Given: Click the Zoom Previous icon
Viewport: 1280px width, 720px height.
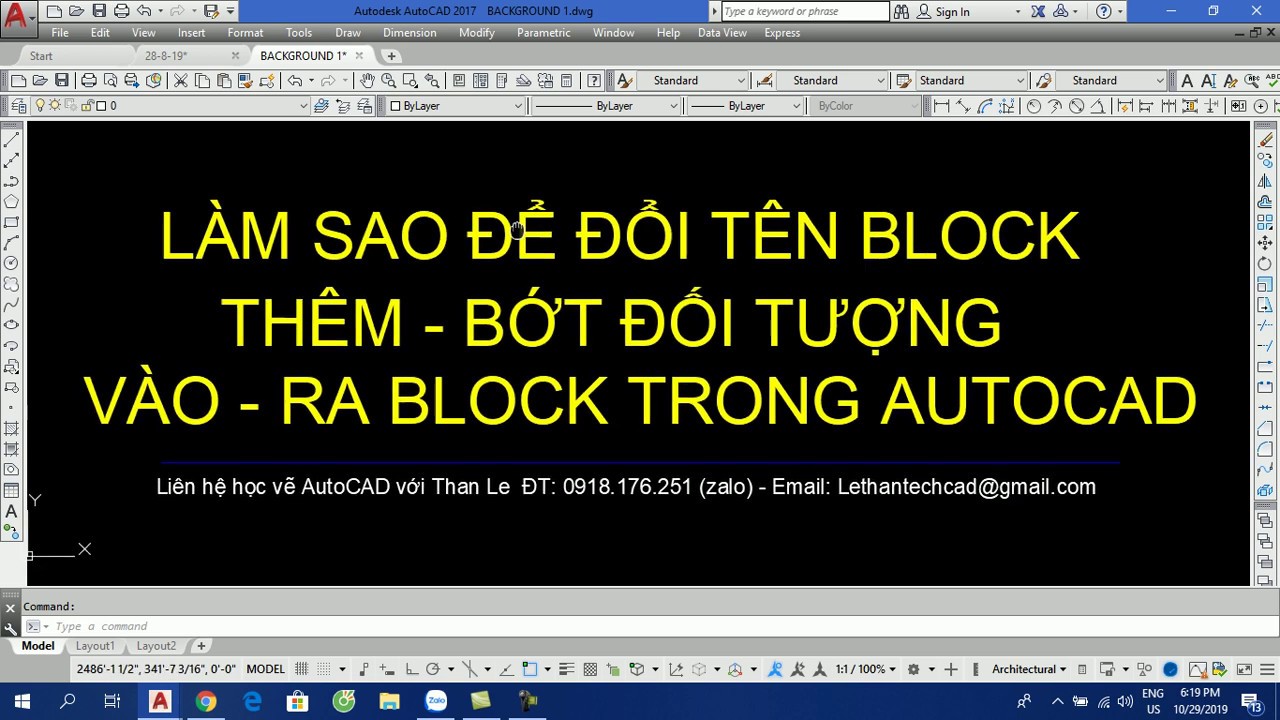Looking at the screenshot, I should tap(432, 80).
